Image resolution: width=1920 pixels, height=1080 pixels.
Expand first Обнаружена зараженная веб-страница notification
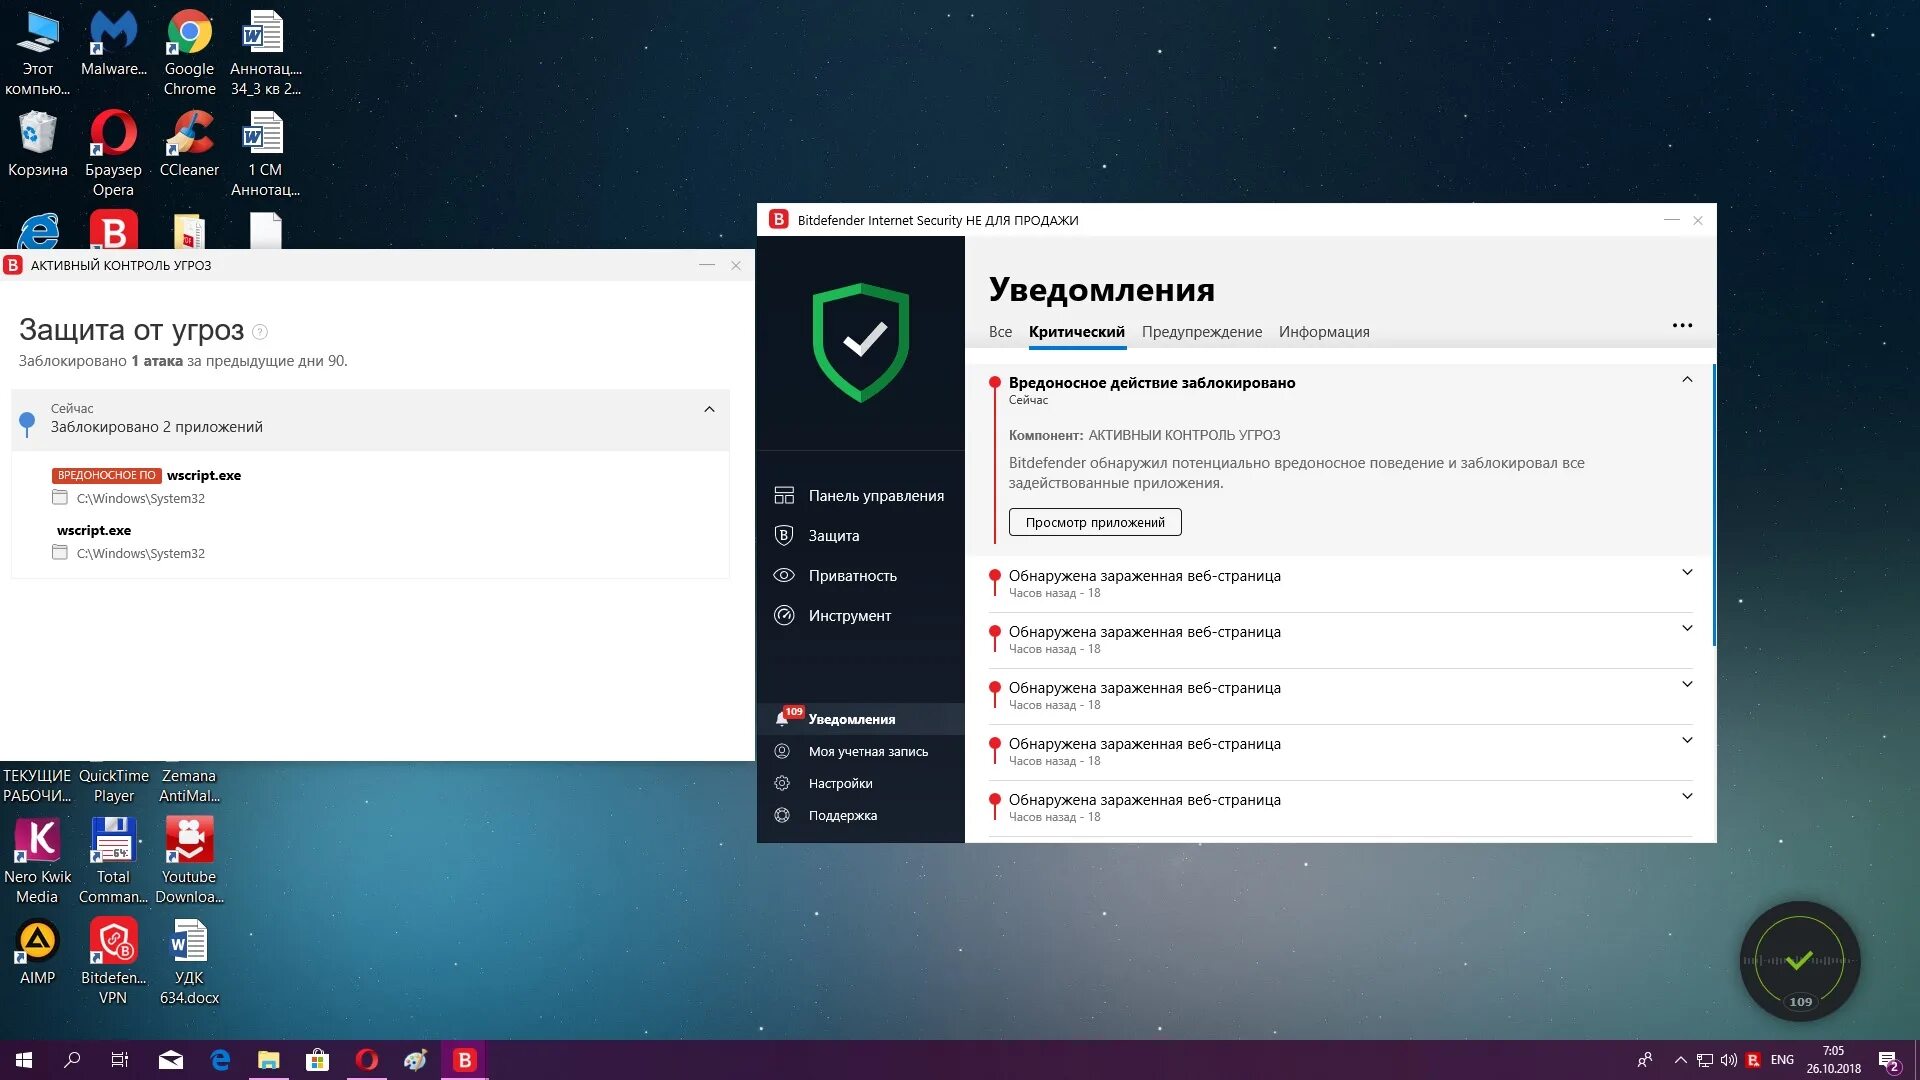[x=1687, y=573]
